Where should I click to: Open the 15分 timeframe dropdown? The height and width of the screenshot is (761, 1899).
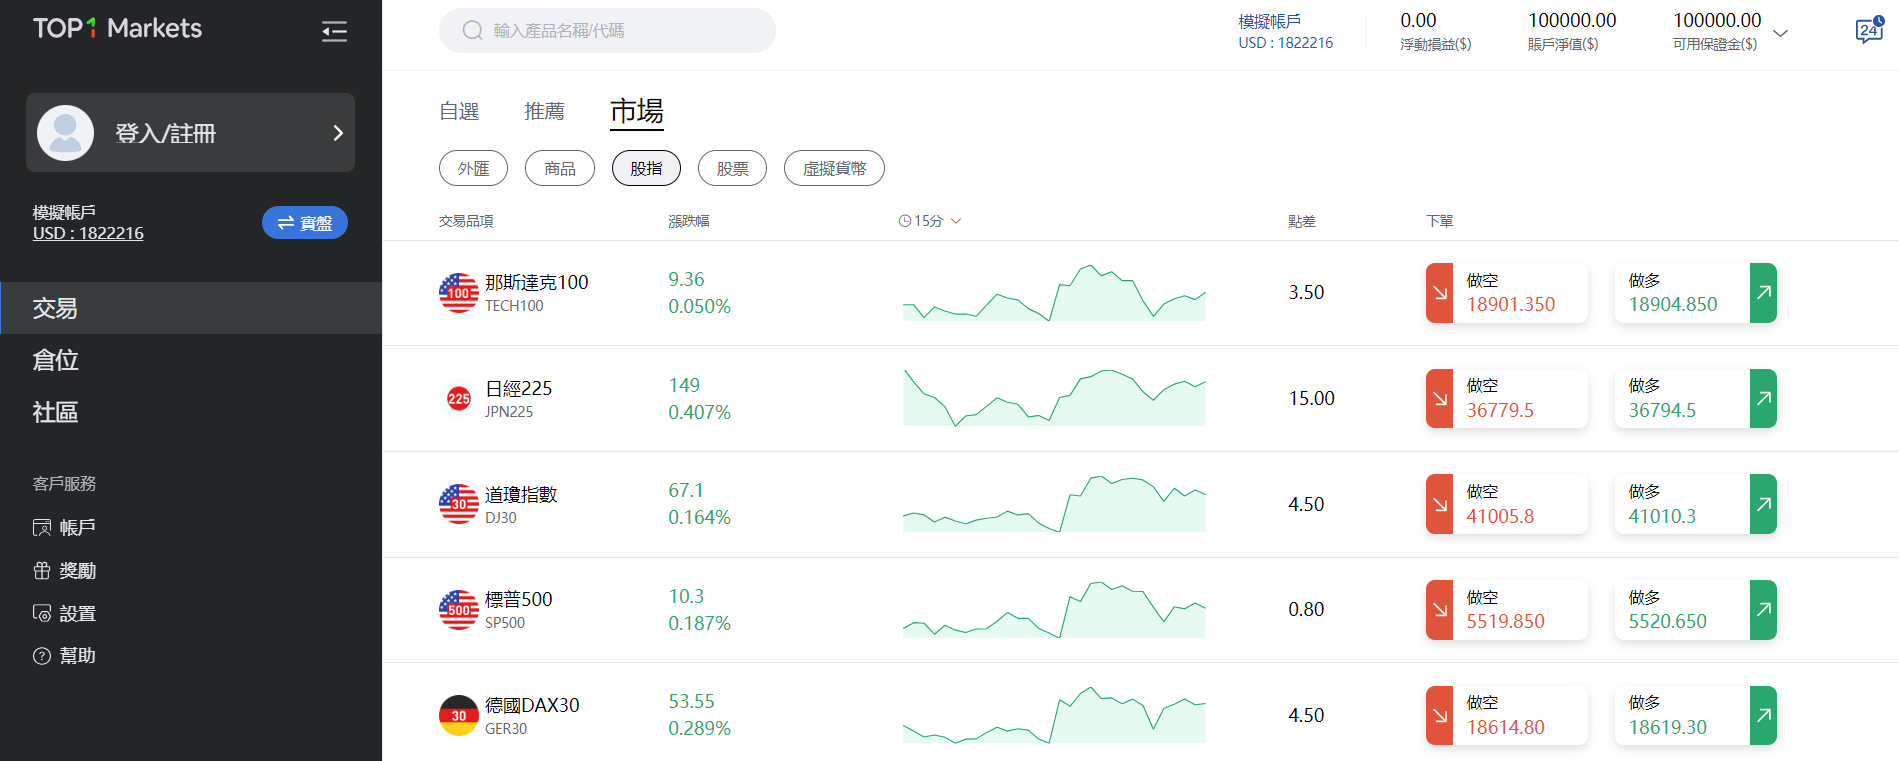click(x=929, y=221)
